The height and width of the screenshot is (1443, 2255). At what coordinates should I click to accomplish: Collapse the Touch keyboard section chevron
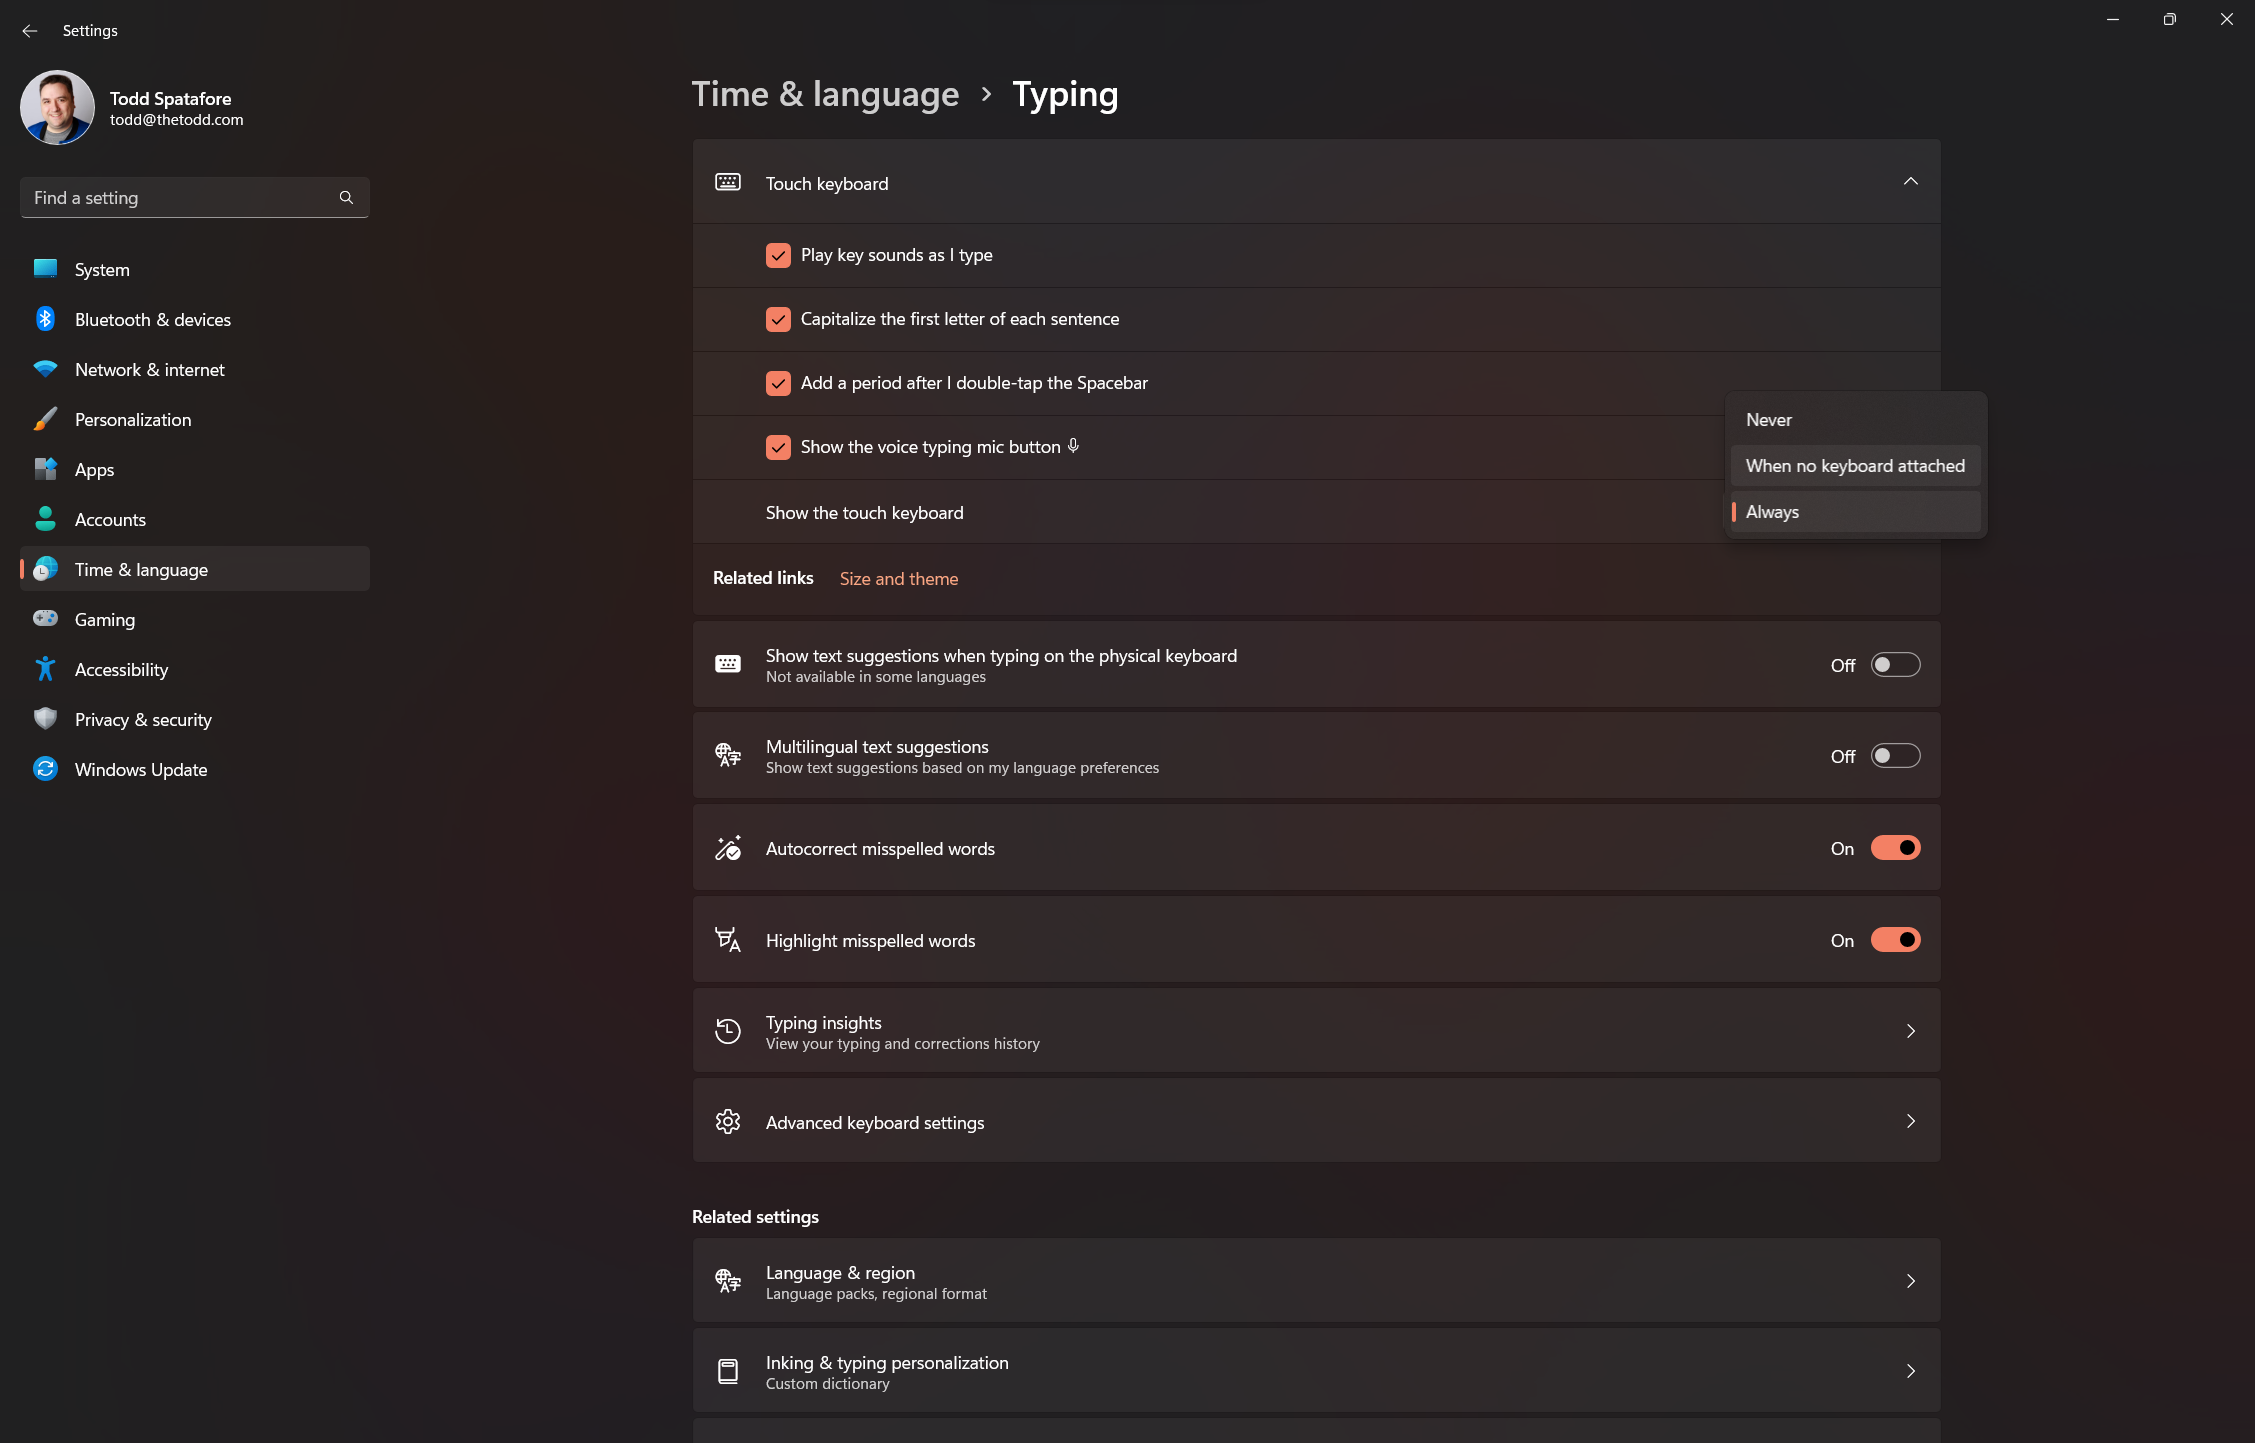(1910, 182)
